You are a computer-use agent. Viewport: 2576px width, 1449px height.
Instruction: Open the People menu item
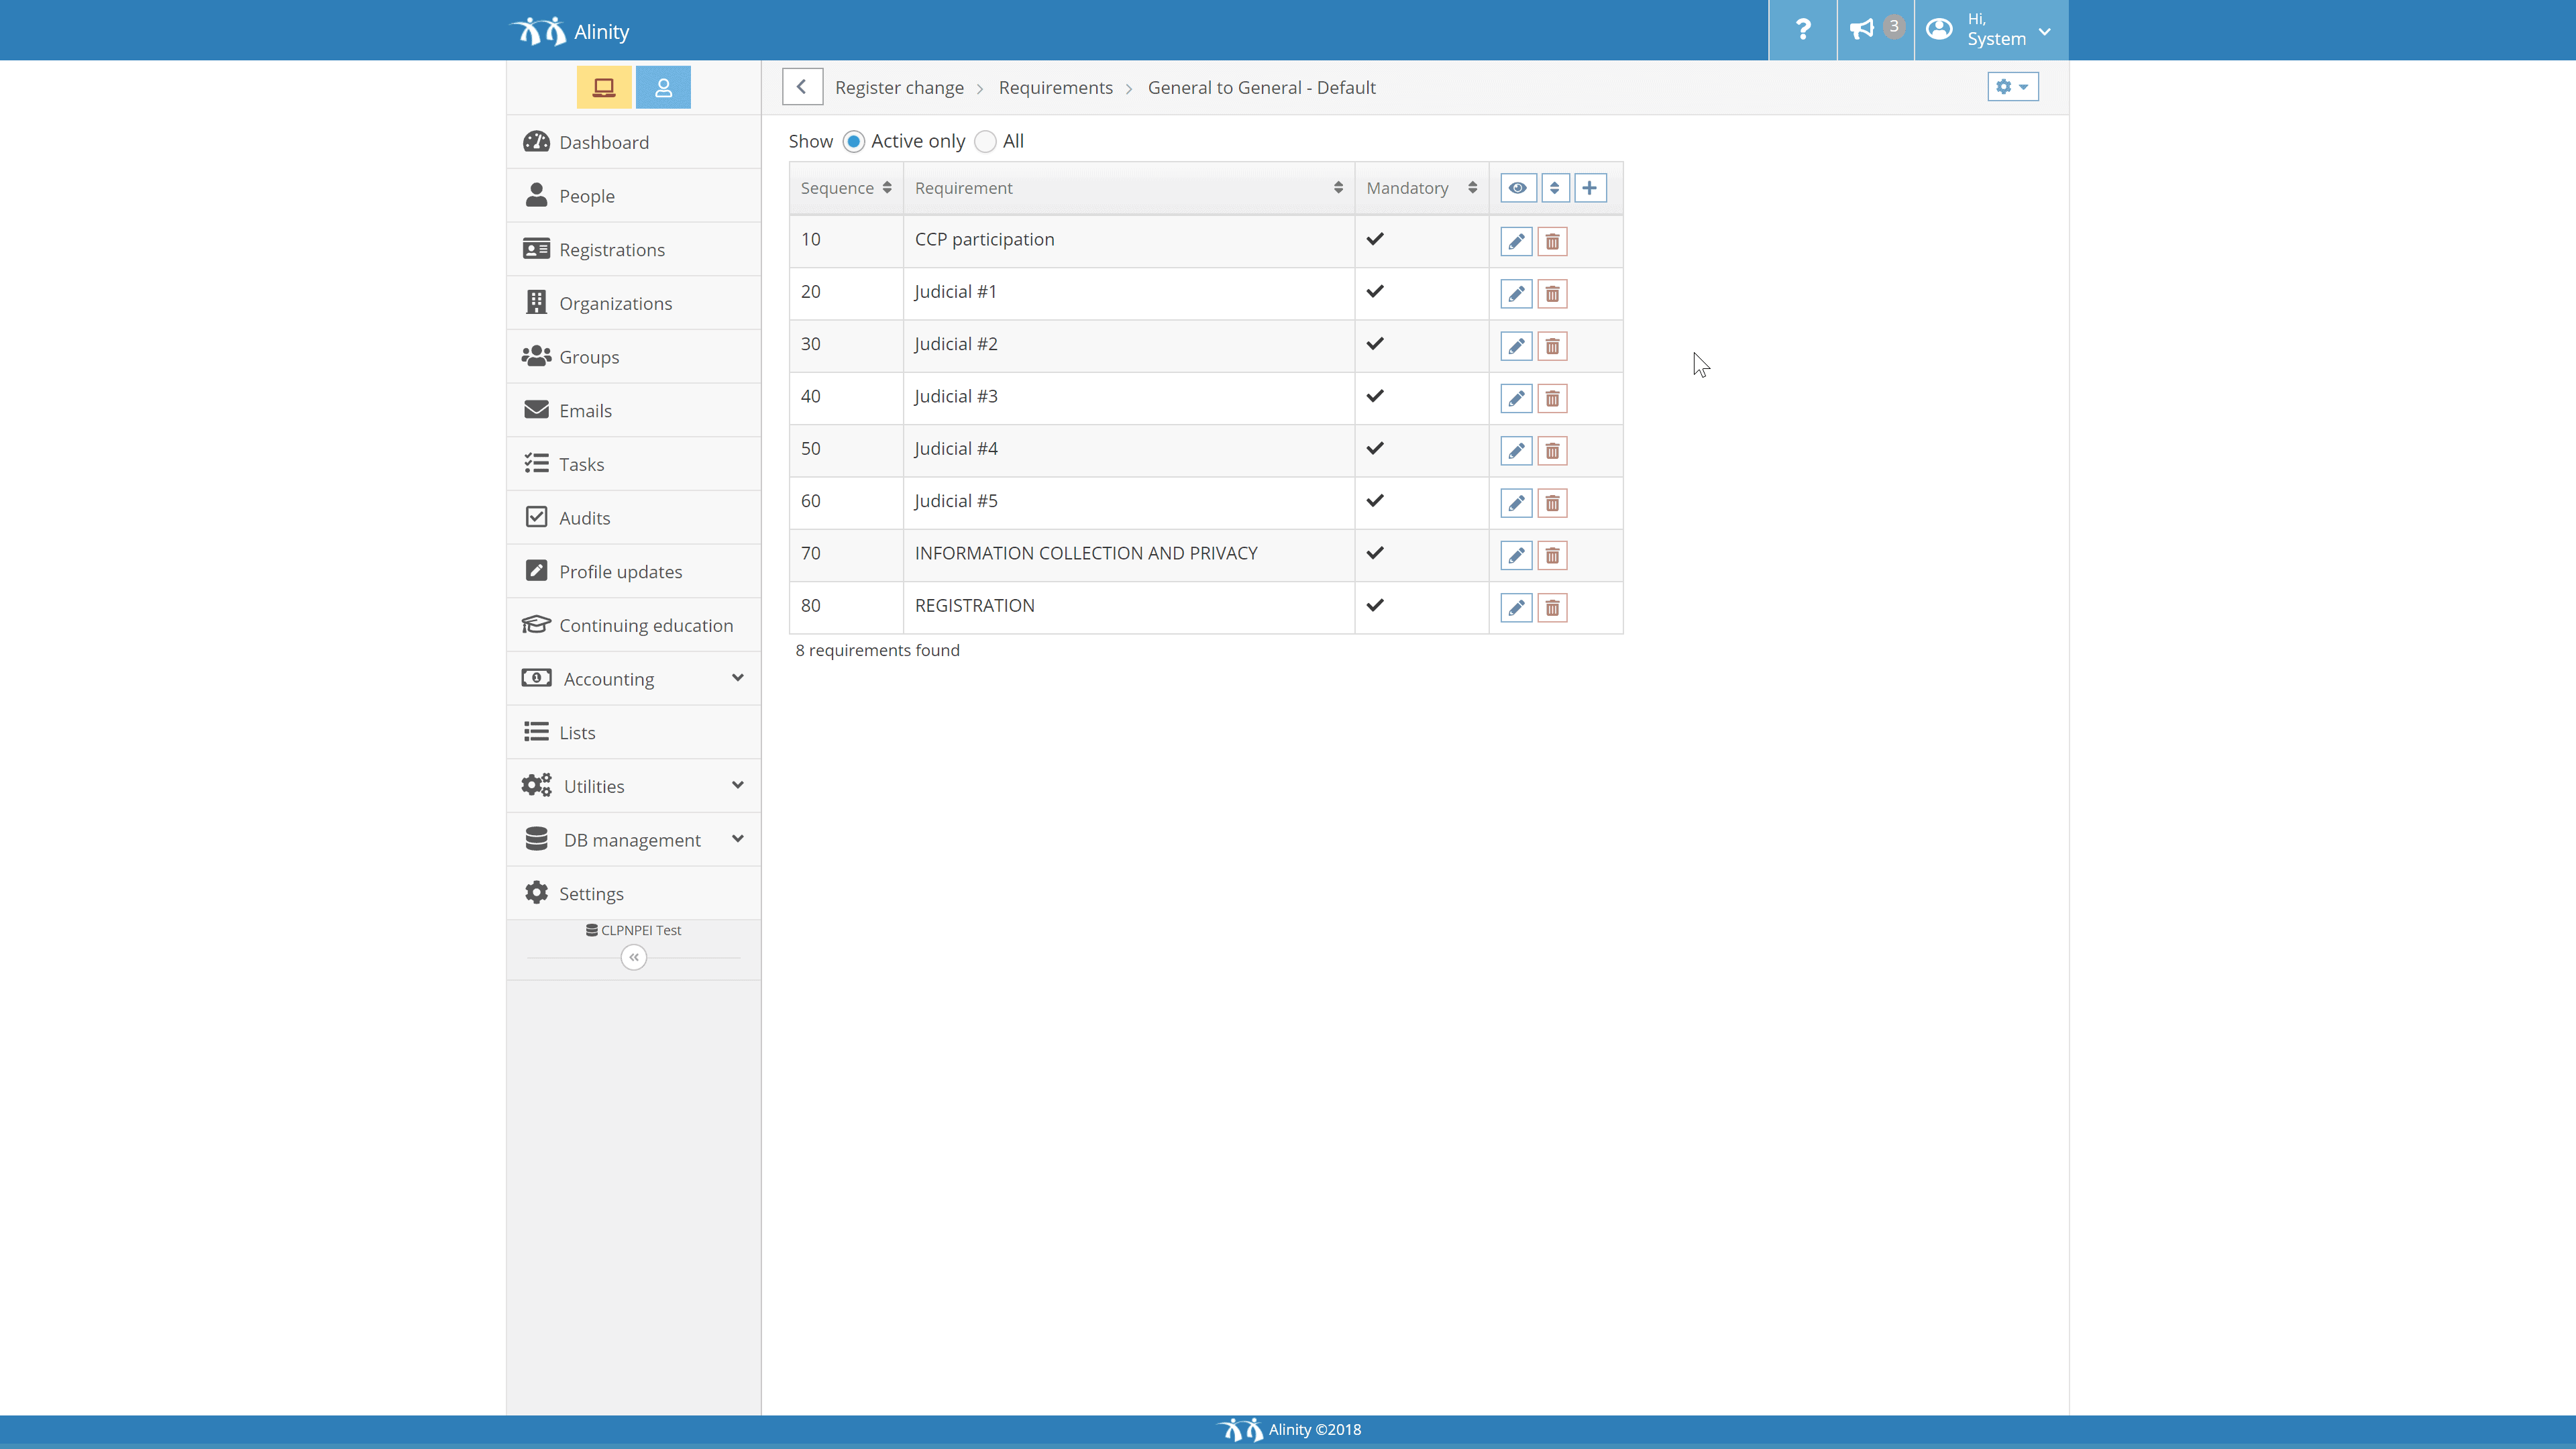point(633,196)
